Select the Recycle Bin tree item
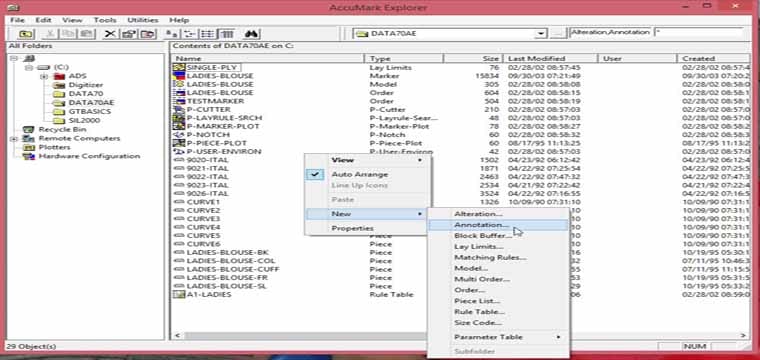The image size is (760, 360). pos(62,129)
